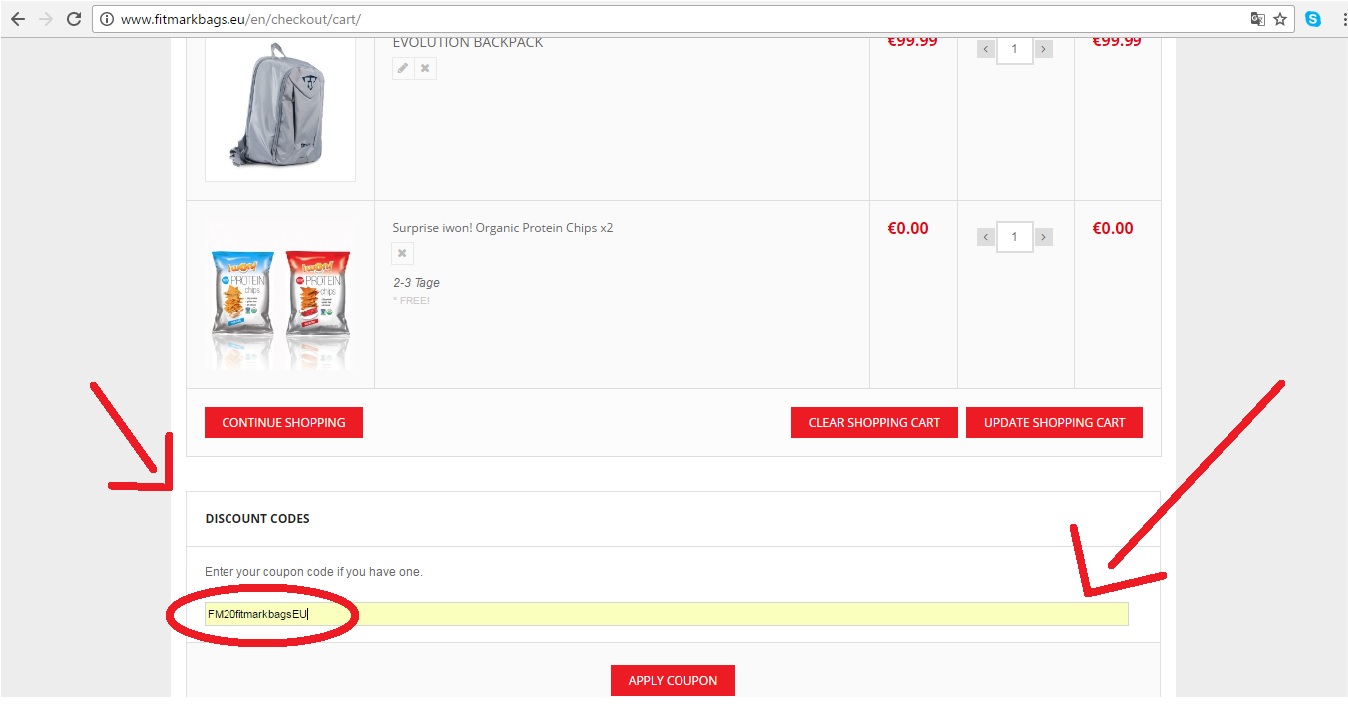Reload the page with the refresh icon
The image size is (1348, 704).
pos(74,19)
